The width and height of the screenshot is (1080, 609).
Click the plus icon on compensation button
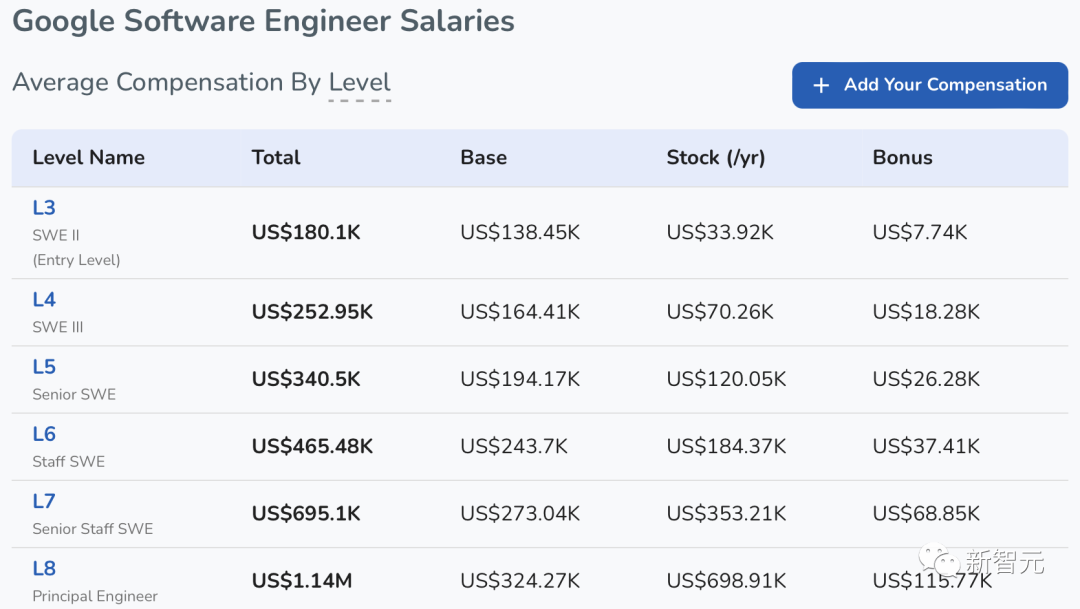821,86
